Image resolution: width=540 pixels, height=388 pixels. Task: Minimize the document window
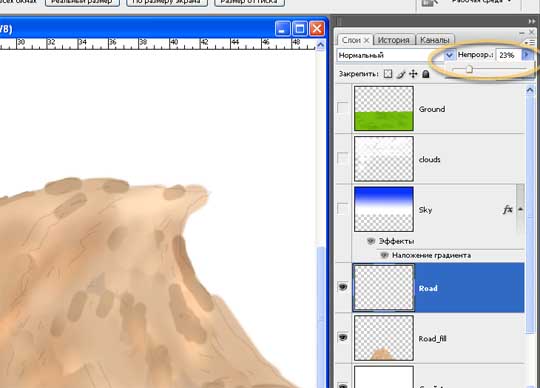(x=283, y=29)
